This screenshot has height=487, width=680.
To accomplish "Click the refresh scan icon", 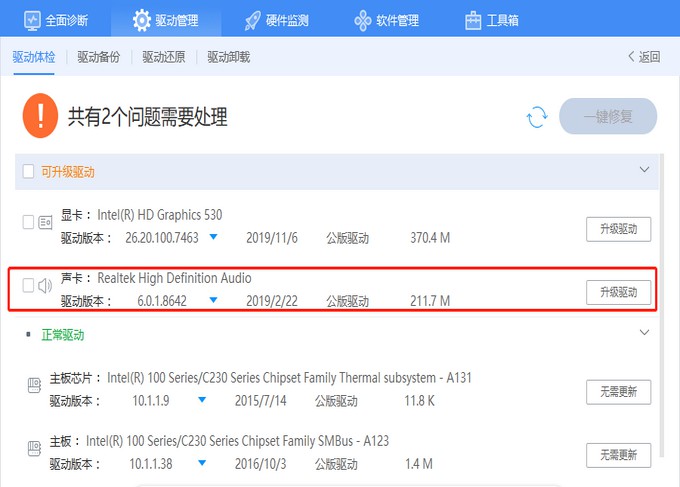I will pyautogui.click(x=537, y=117).
